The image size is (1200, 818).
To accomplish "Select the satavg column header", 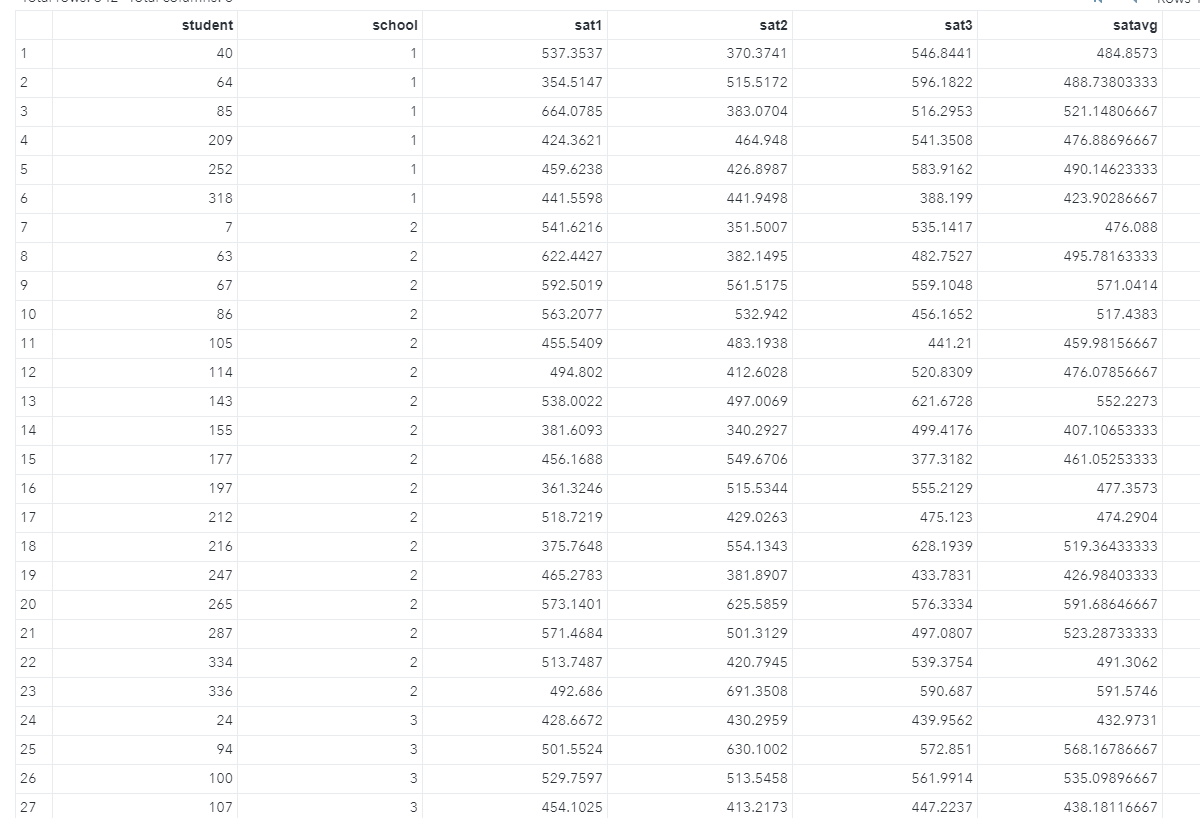I will tap(1134, 25).
